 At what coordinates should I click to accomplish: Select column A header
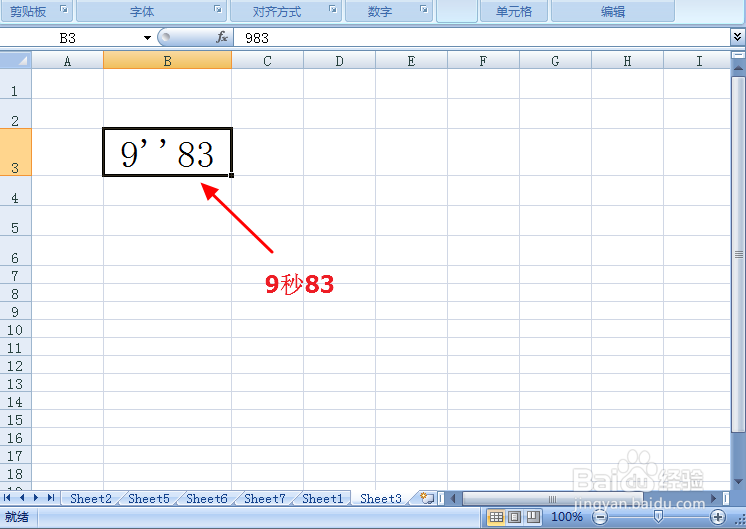tap(68, 61)
